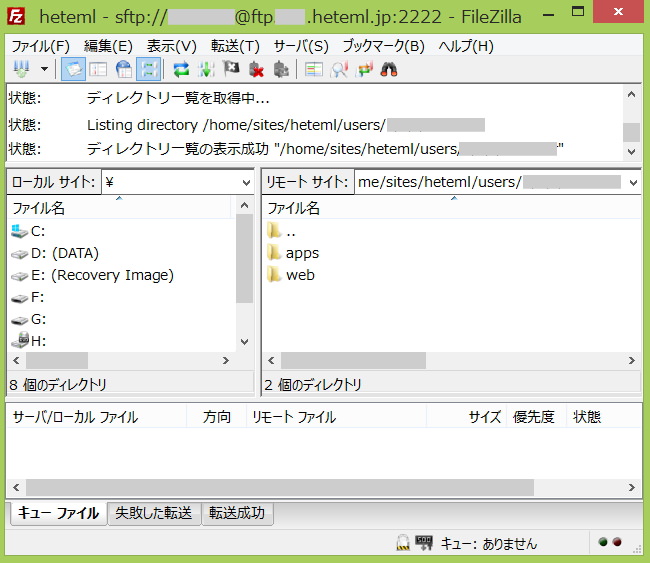Sort remote list by ファイル名 header
The image size is (650, 563).
point(452,208)
